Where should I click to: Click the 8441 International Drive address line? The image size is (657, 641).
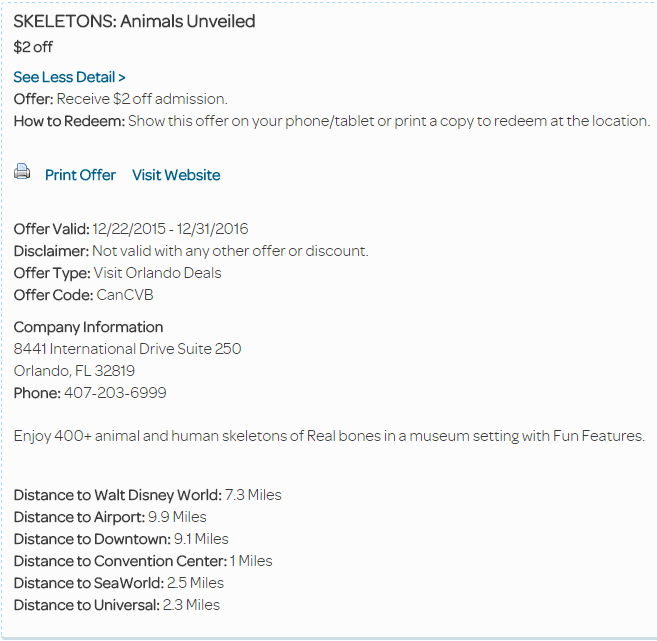click(x=127, y=349)
